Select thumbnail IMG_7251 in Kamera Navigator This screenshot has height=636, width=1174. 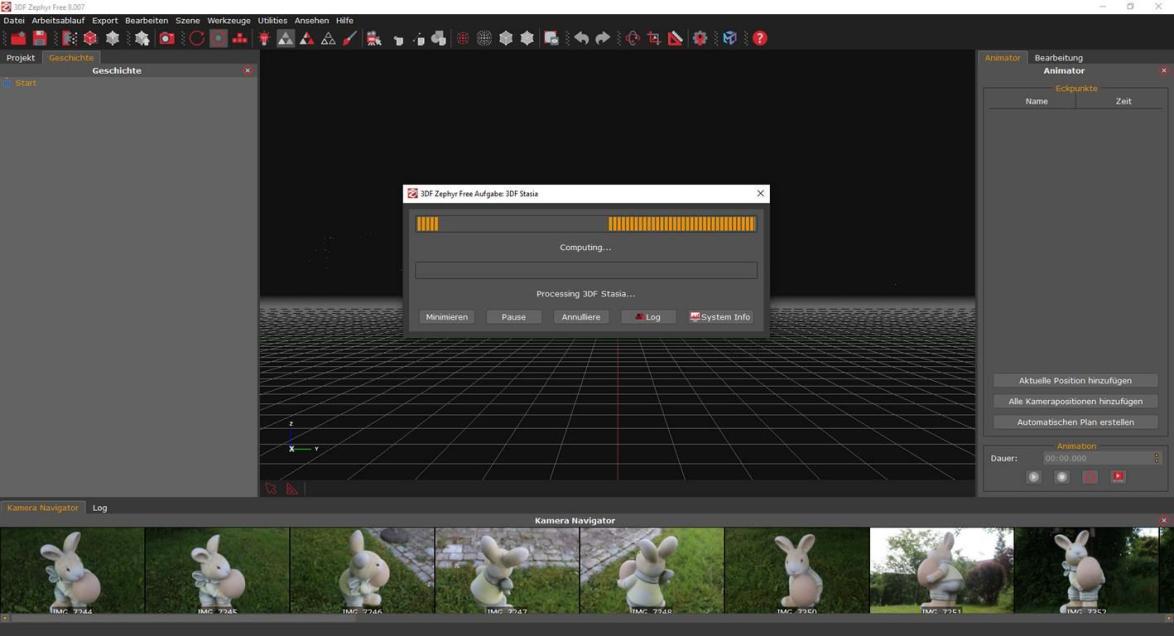click(941, 571)
